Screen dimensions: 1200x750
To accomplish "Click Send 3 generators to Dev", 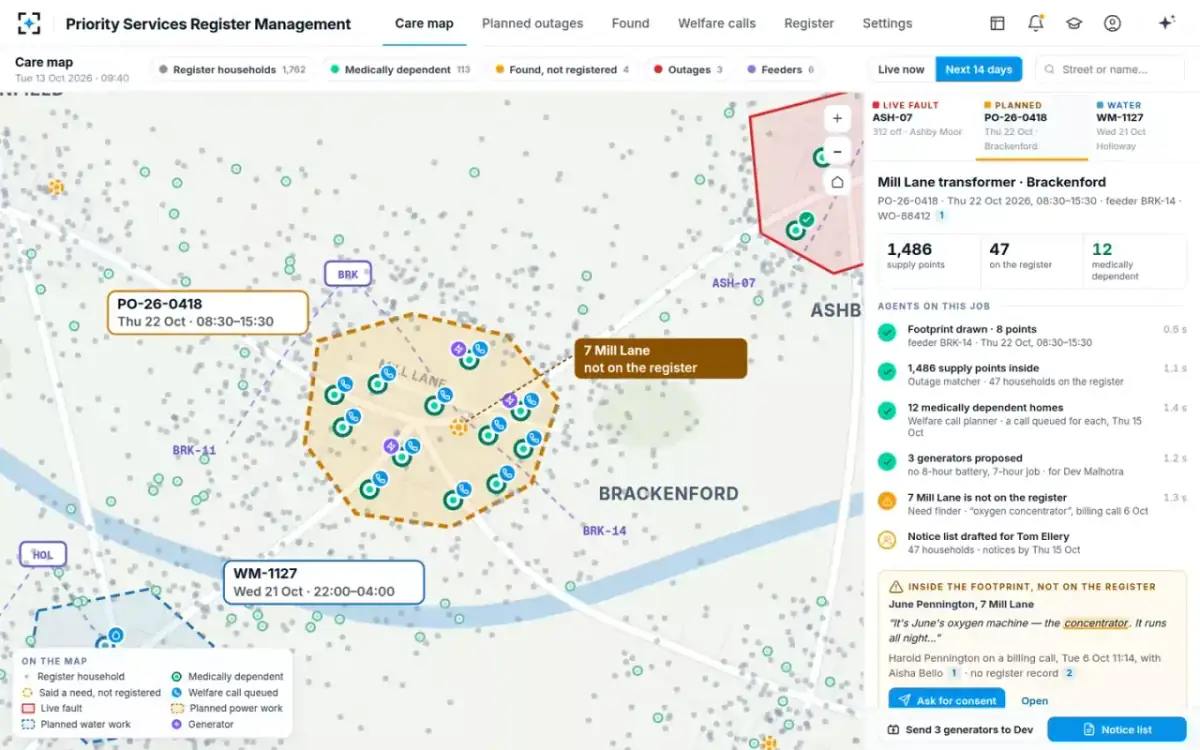I will (960, 730).
